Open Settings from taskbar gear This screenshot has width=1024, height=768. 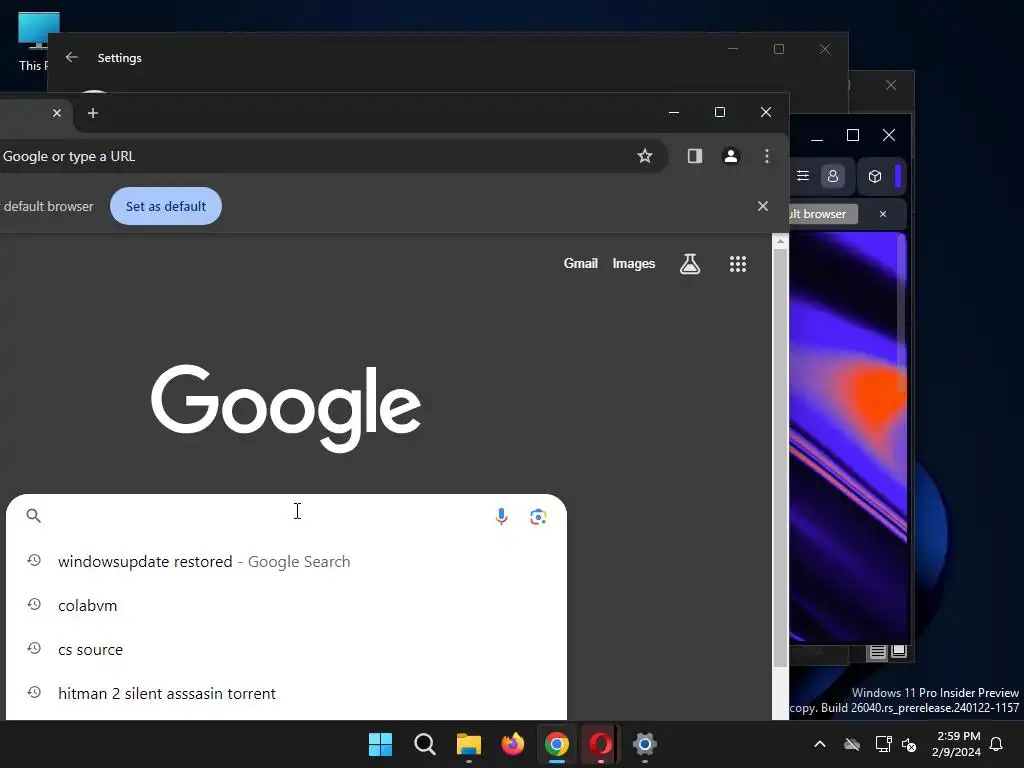point(645,744)
